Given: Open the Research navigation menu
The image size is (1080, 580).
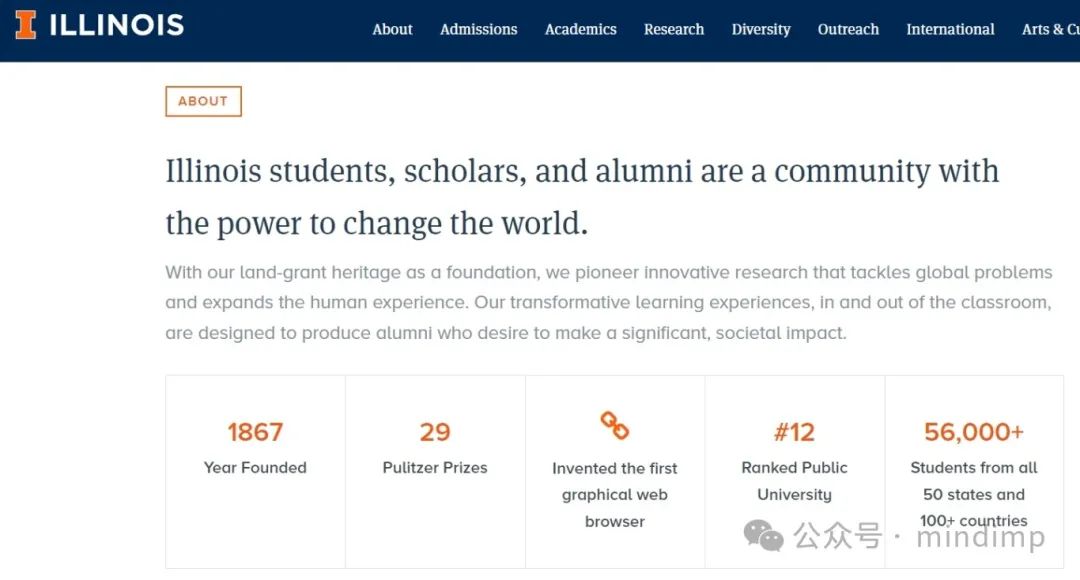Looking at the screenshot, I should click(674, 29).
